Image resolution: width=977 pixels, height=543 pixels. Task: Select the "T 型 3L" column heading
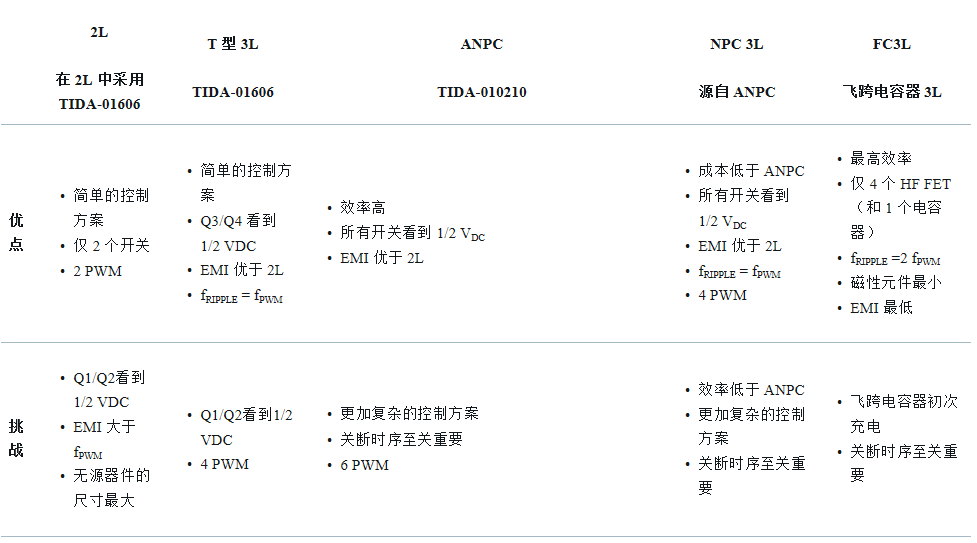pos(232,44)
